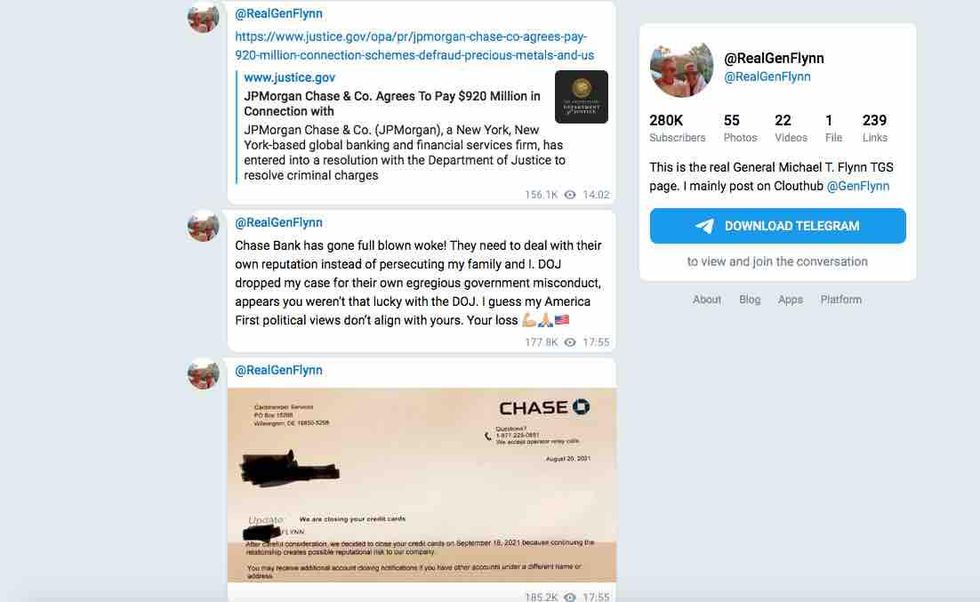This screenshot has height=602, width=980.
Task: Open the About footer link
Action: coord(706,299)
